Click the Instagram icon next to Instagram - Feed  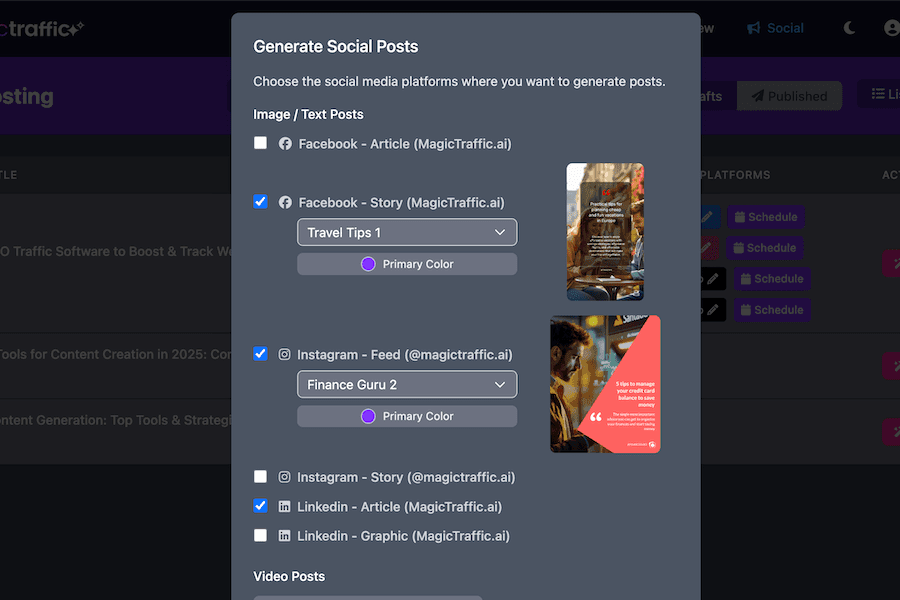coord(286,354)
